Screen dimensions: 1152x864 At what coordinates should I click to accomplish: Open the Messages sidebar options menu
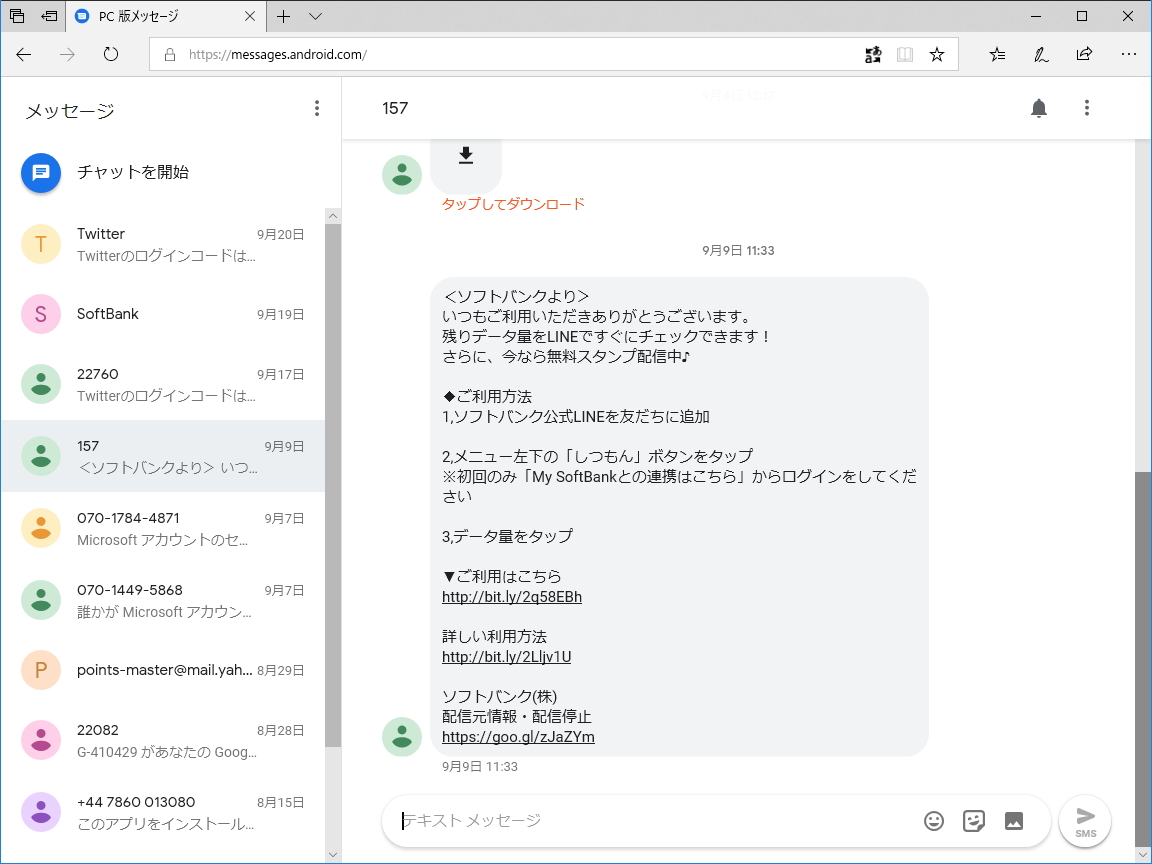click(x=317, y=107)
